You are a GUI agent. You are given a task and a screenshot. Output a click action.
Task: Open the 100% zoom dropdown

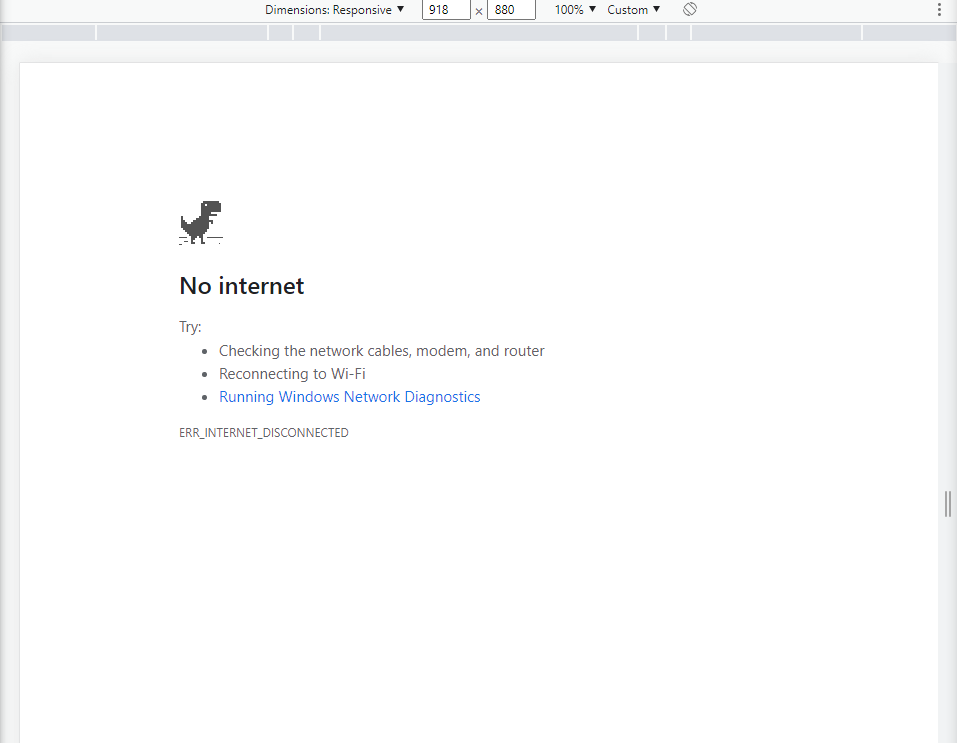pyautogui.click(x=575, y=10)
